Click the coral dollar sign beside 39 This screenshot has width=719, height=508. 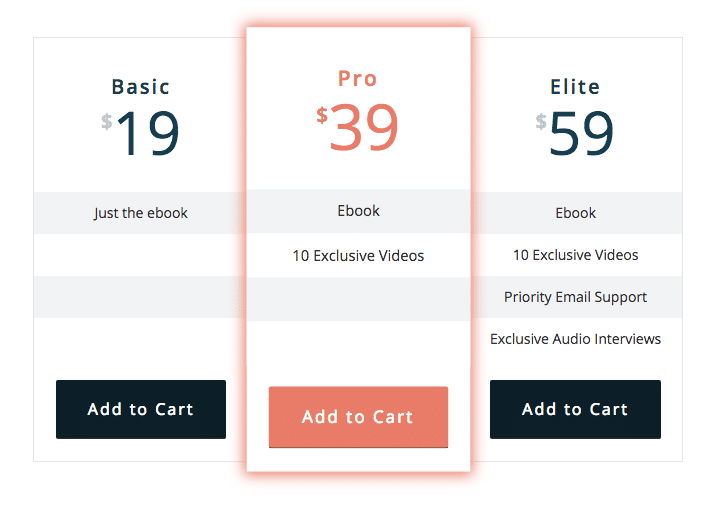(x=322, y=115)
